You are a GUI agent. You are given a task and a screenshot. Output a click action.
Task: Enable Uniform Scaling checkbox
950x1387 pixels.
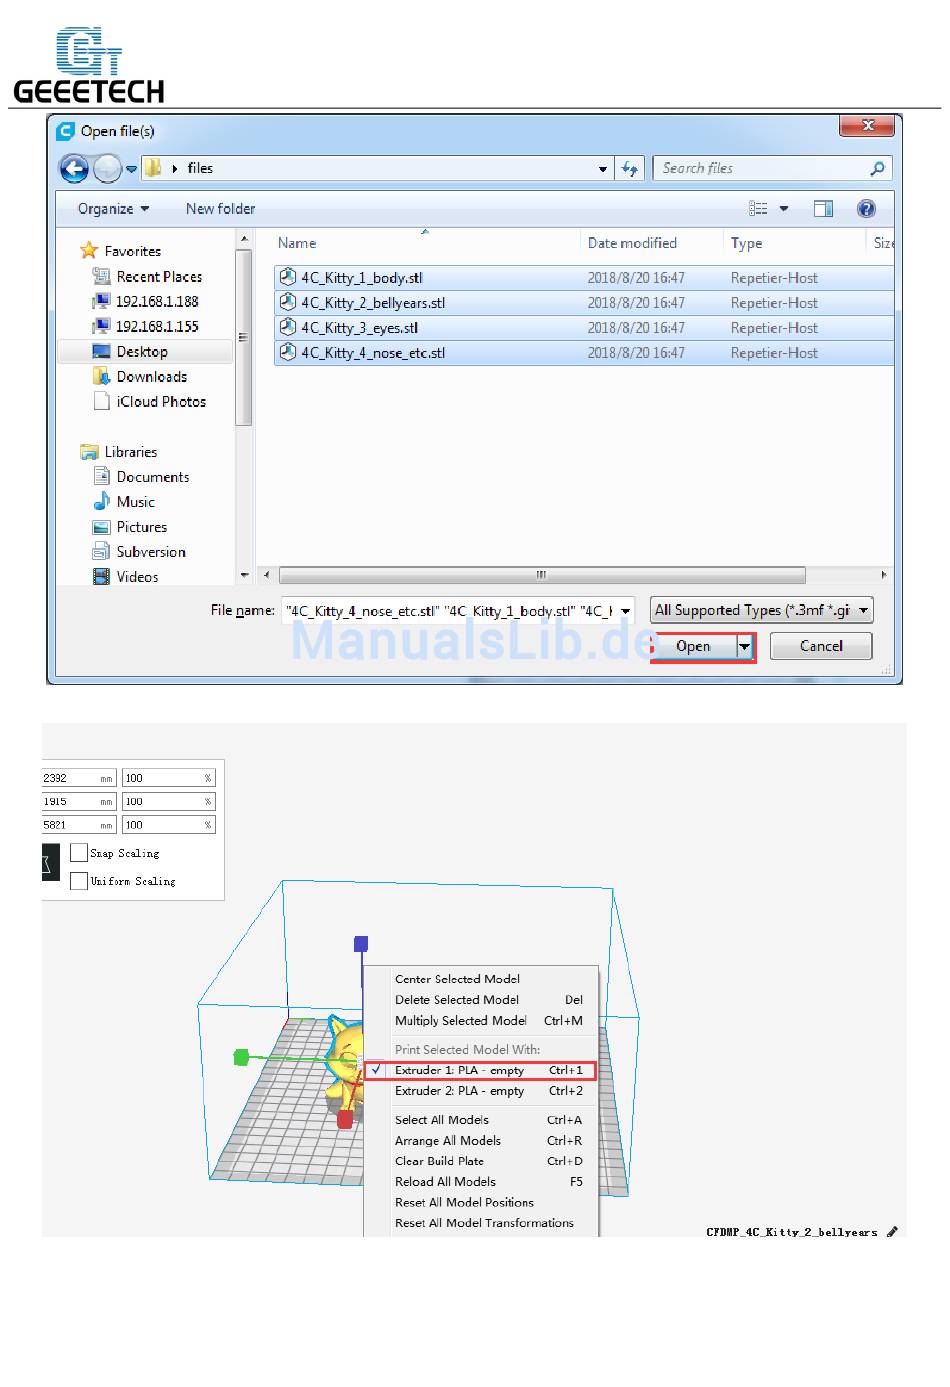pyautogui.click(x=79, y=881)
